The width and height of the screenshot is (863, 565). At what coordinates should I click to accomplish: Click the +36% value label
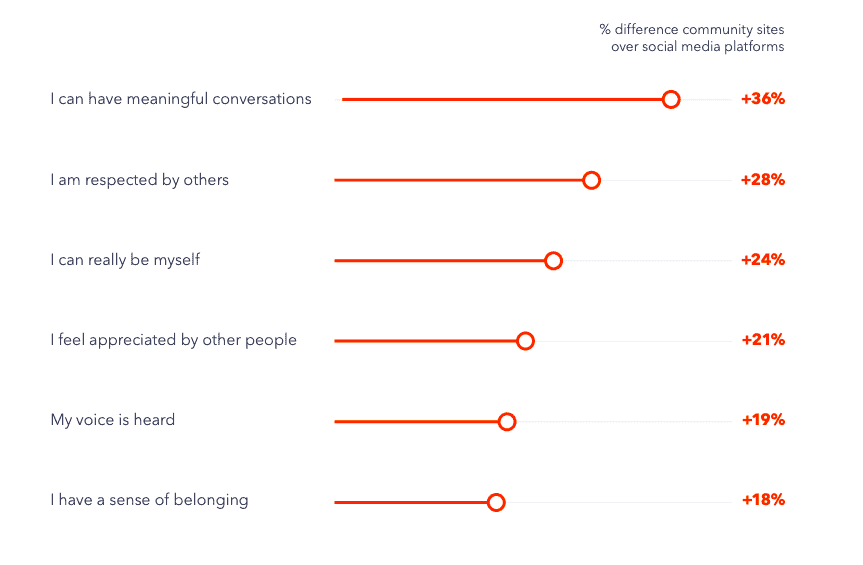pos(762,99)
